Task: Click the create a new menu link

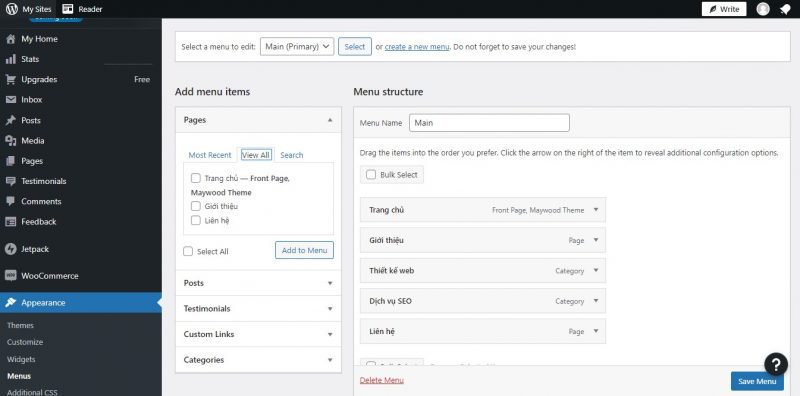Action: coord(417,46)
